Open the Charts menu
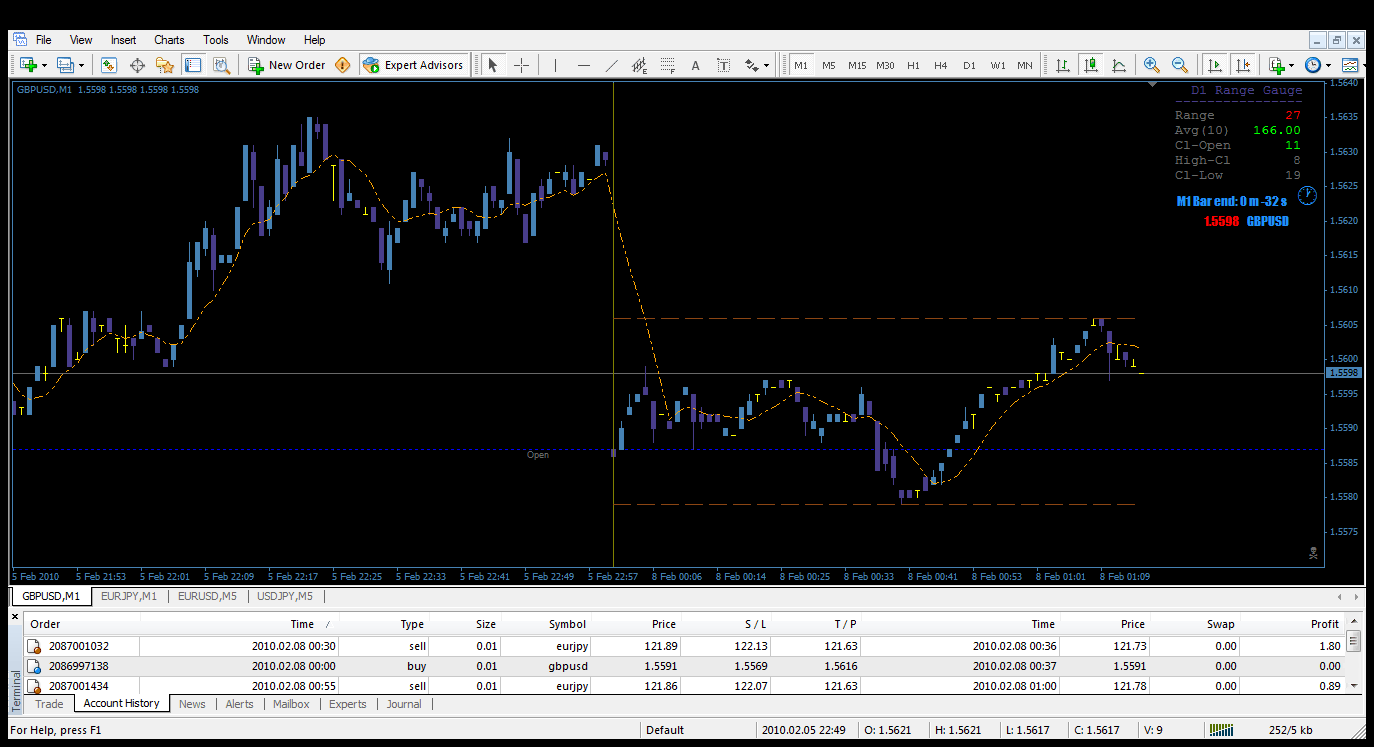The height and width of the screenshot is (747, 1374). [x=169, y=40]
